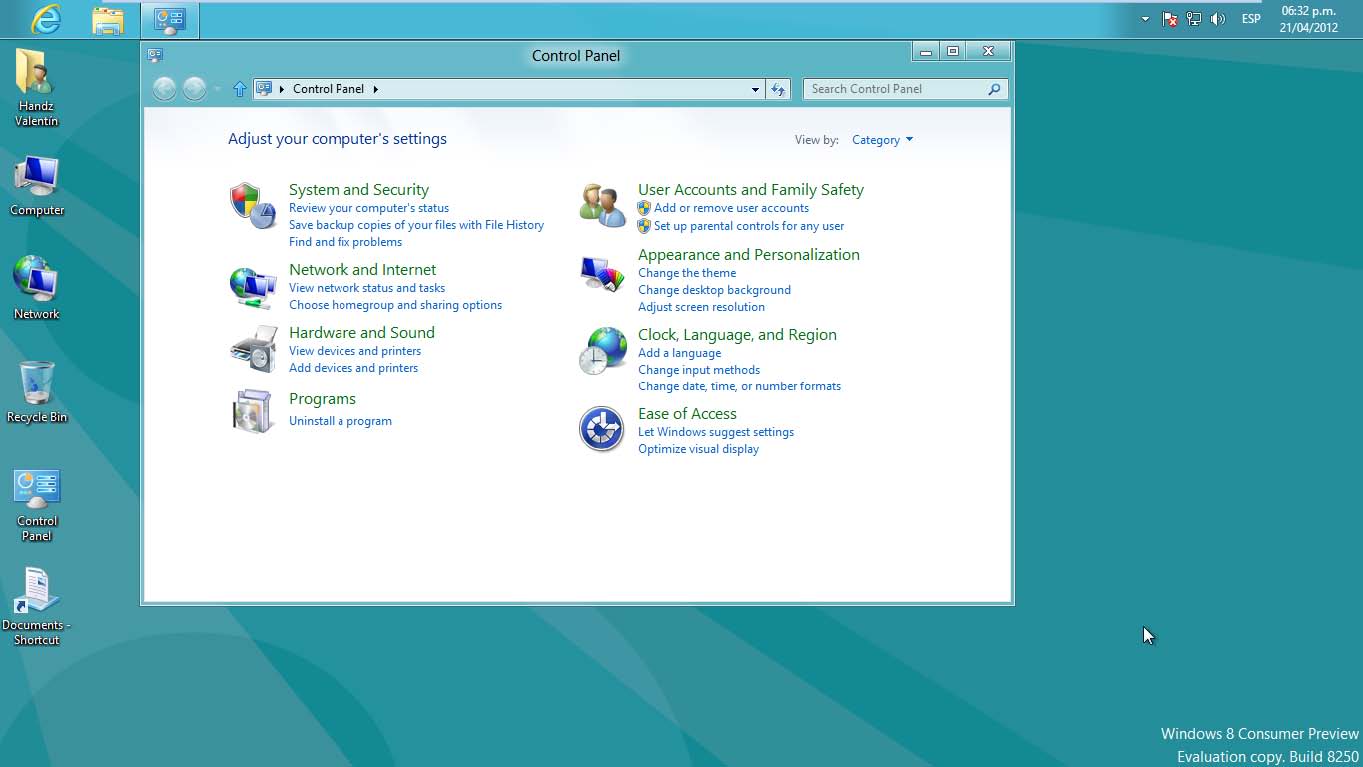Click Add or remove user accounts

pyautogui.click(x=731, y=208)
